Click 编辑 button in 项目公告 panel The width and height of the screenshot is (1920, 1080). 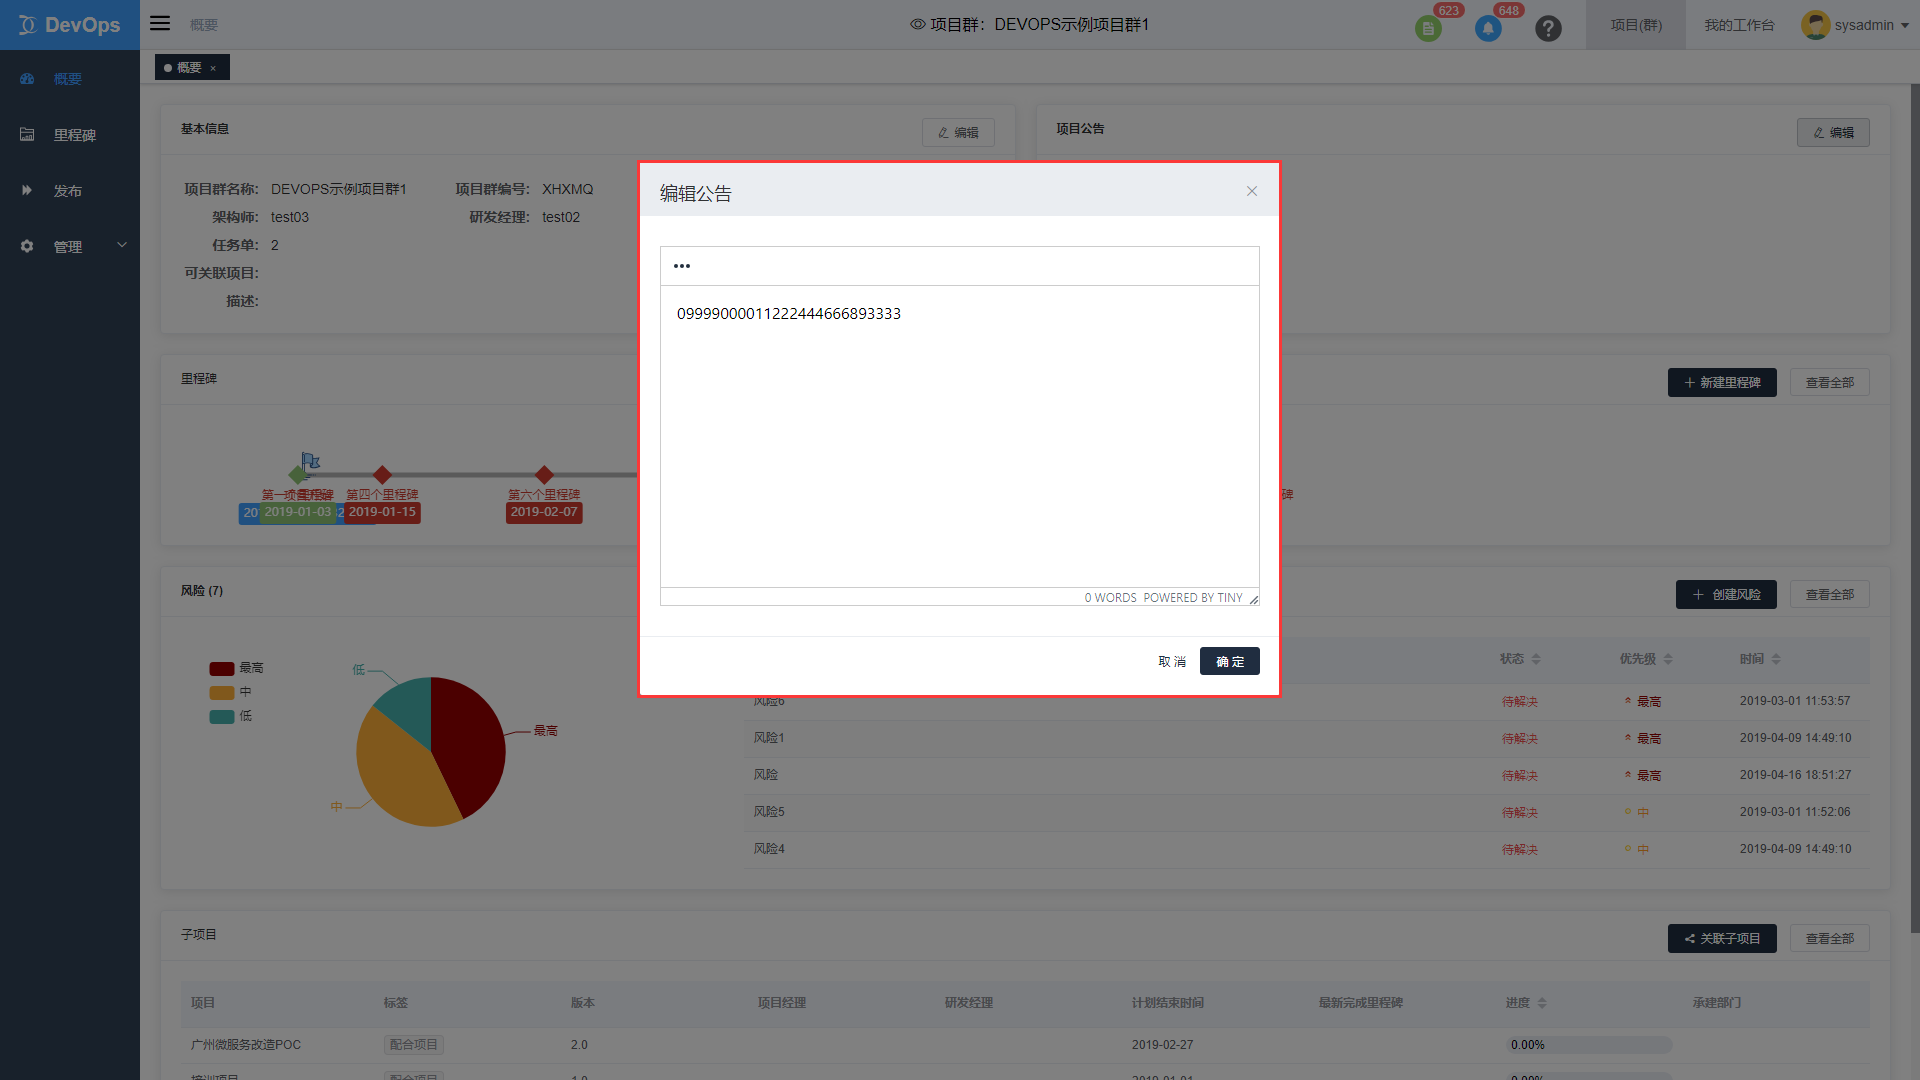pyautogui.click(x=1833, y=132)
